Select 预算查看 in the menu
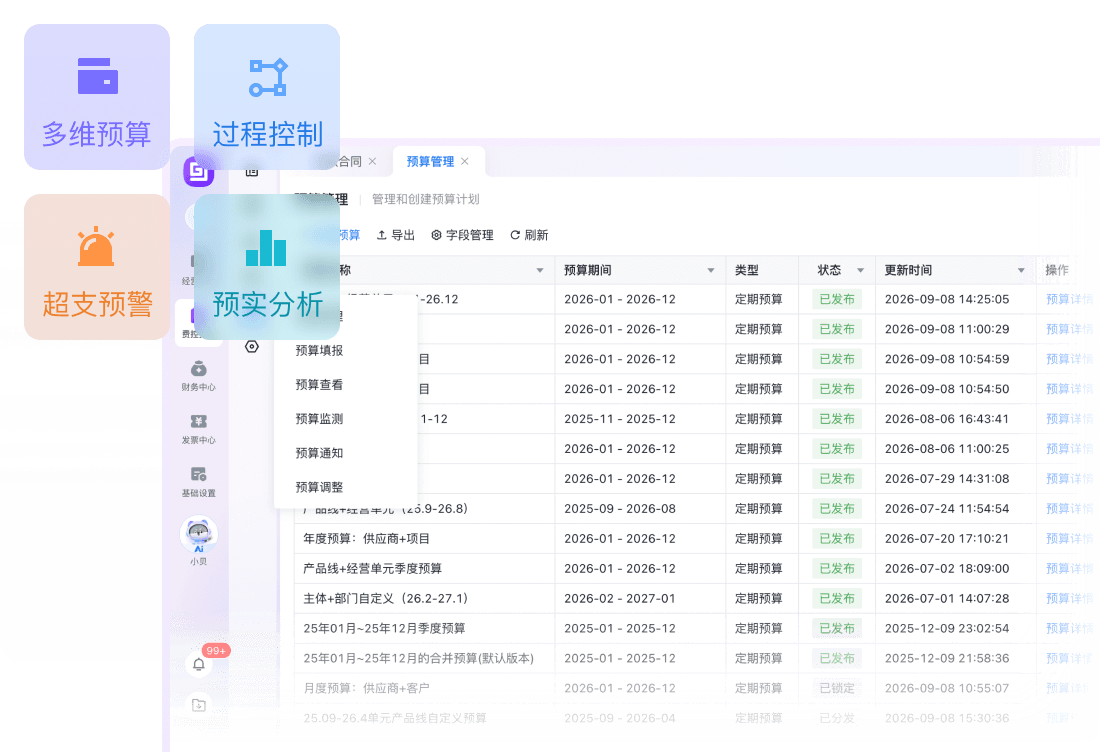This screenshot has height=752, width=1100. pyautogui.click(x=319, y=384)
